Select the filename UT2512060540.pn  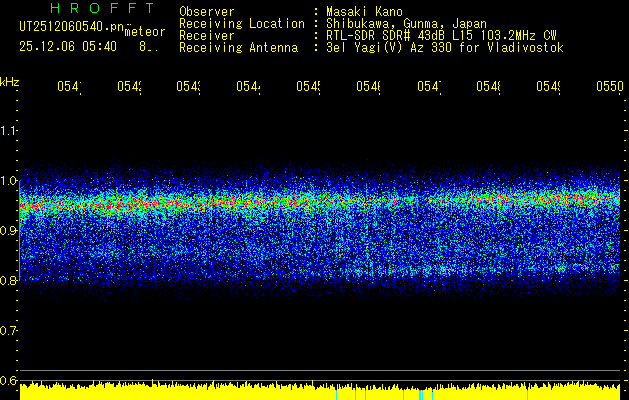(x=71, y=26)
